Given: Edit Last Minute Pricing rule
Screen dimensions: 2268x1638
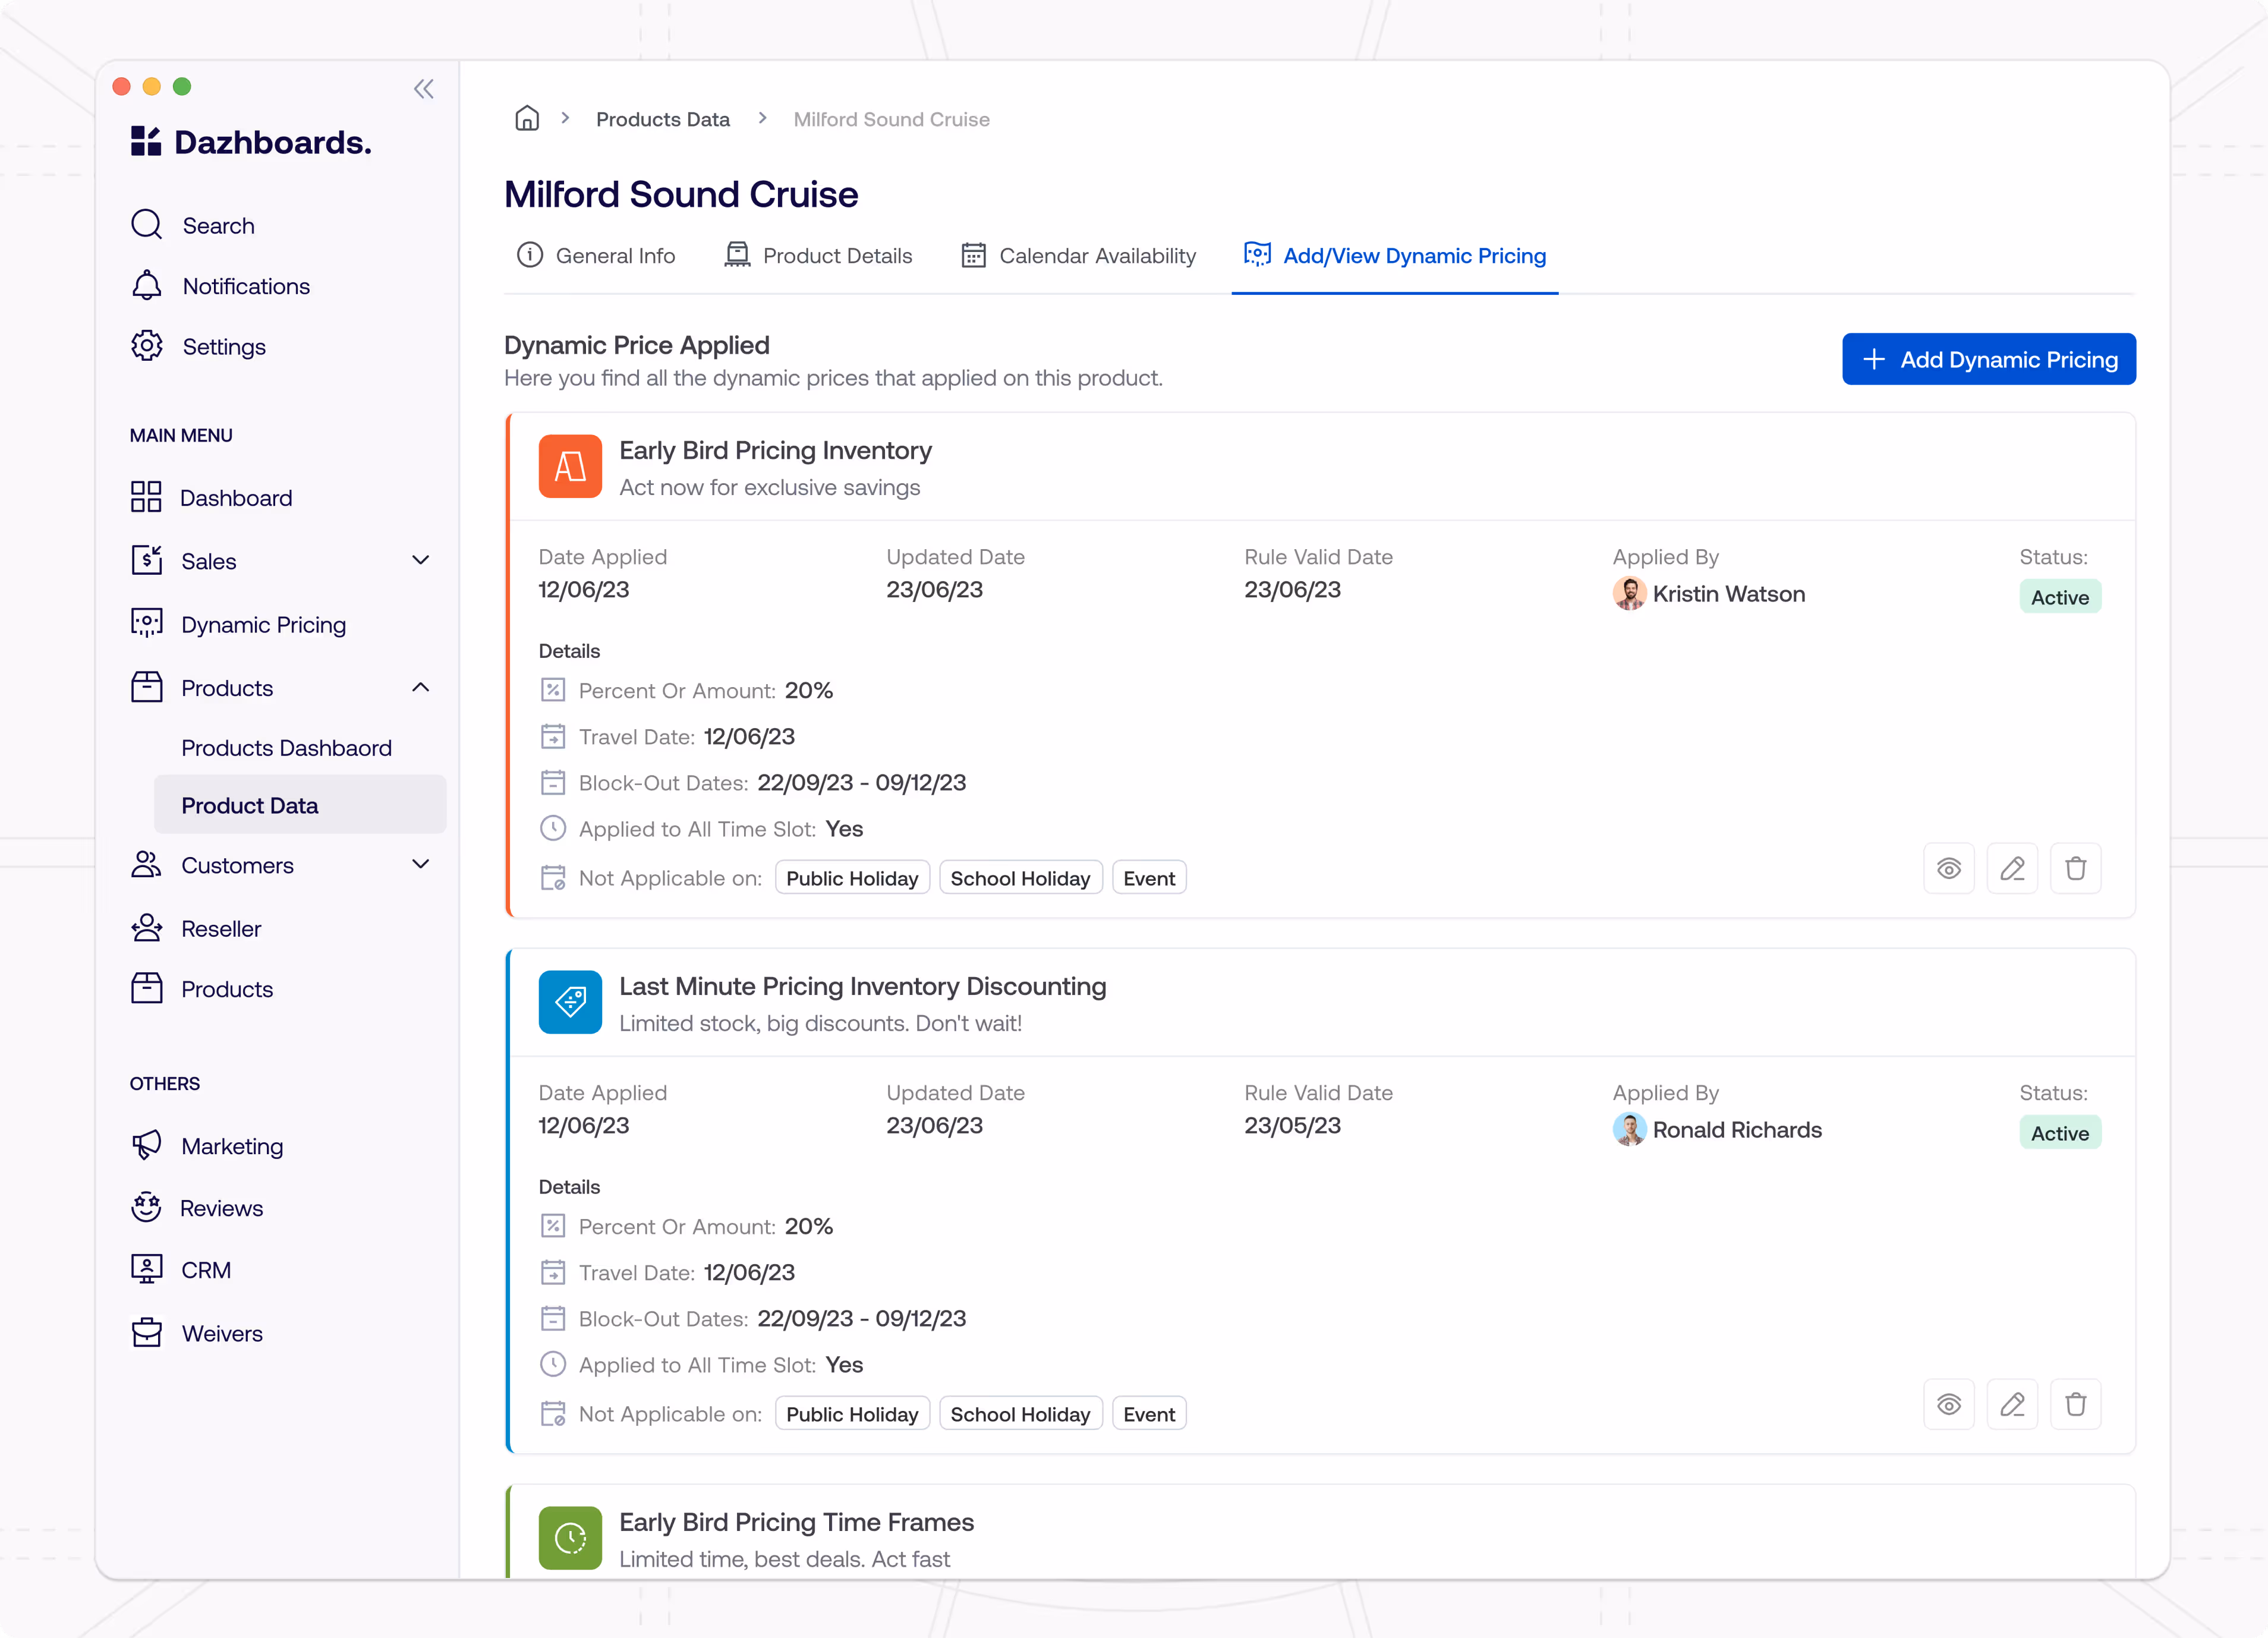Looking at the screenshot, I should pos(2012,1404).
